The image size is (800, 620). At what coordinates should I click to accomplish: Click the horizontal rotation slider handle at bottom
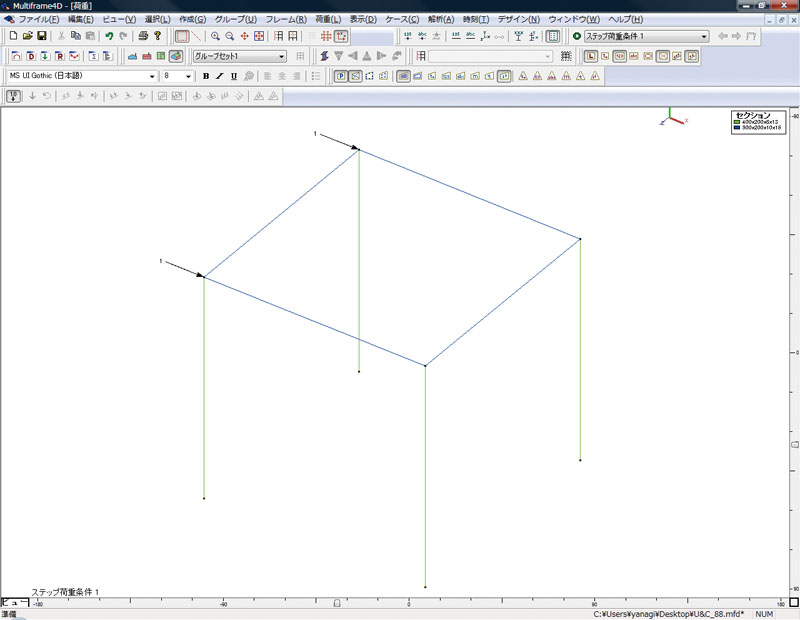337,603
